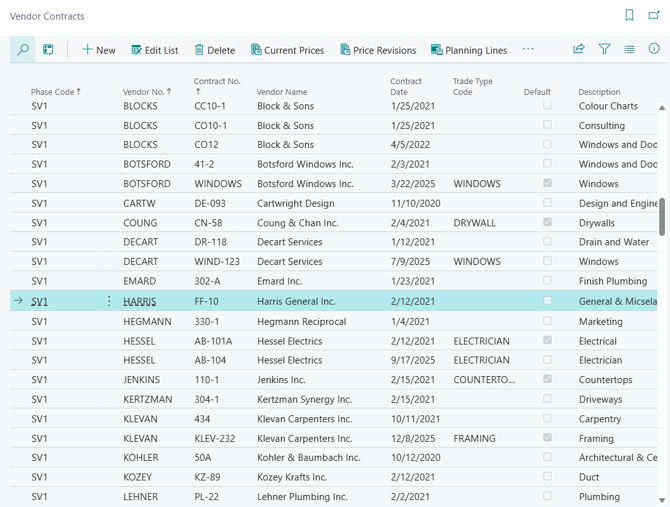Open Default column header menu

537,92
